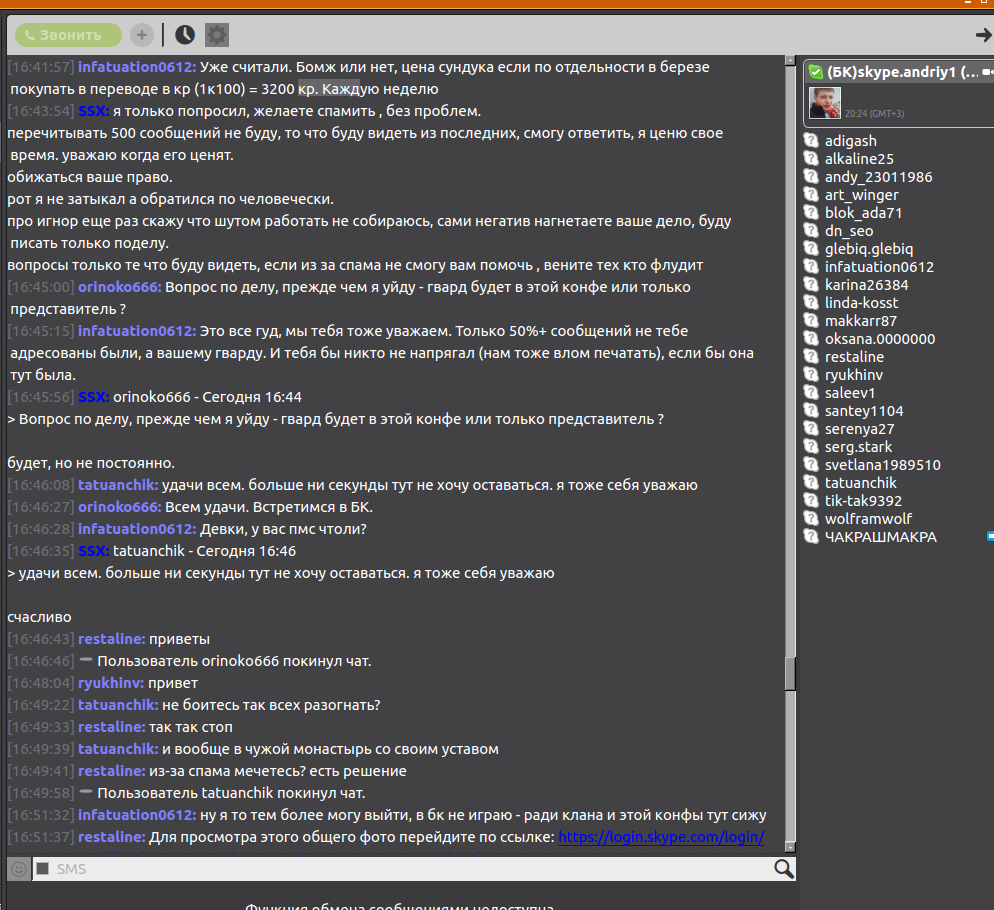
Task: Click sender orinoko666 at 16:45:00
Action: pos(120,287)
